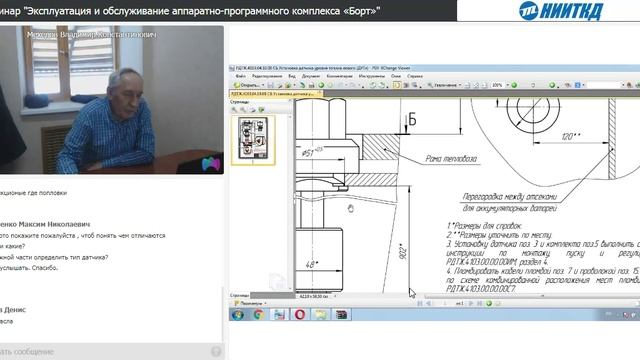Go to the first page button
Image resolution: width=640 pixels, height=360 pixels.
coord(420,303)
